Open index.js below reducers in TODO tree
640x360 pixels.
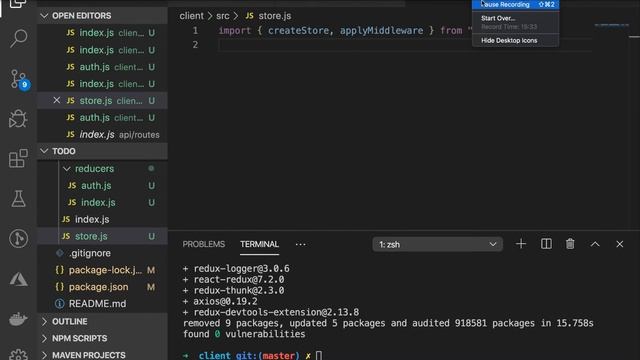click(102, 219)
